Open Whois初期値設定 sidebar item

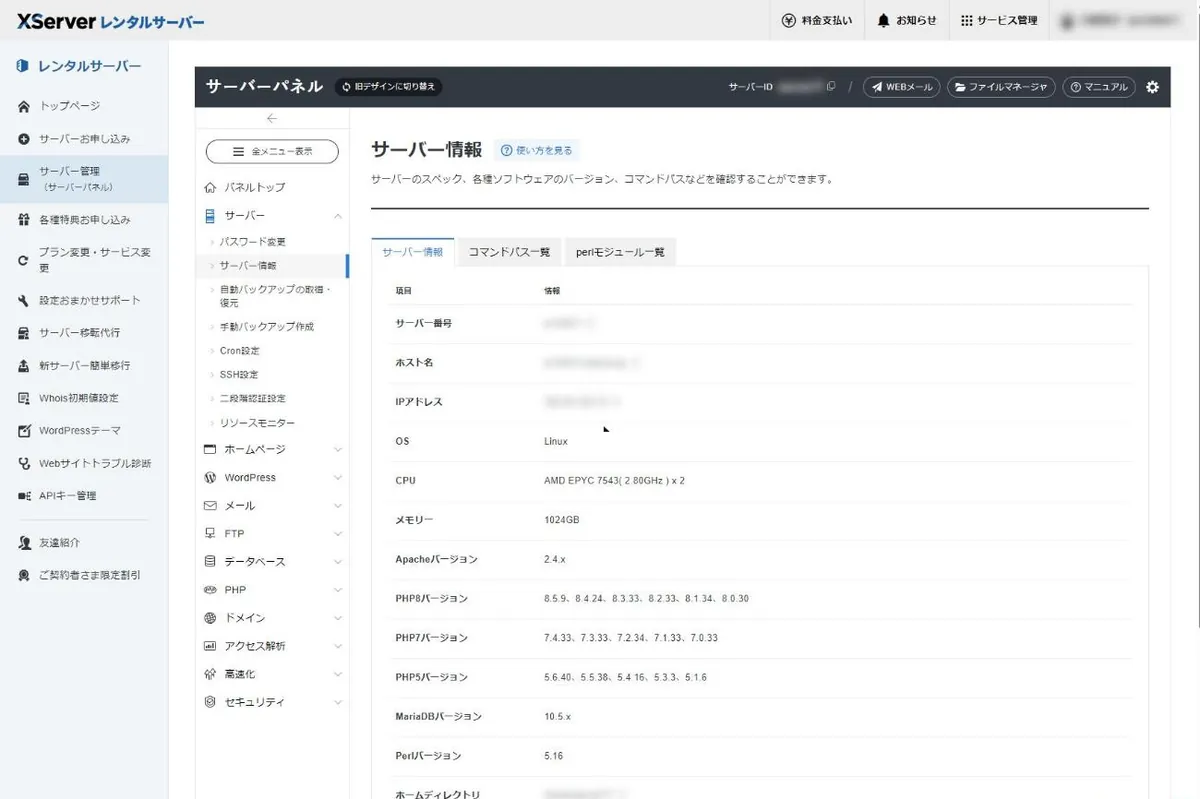(x=69, y=398)
